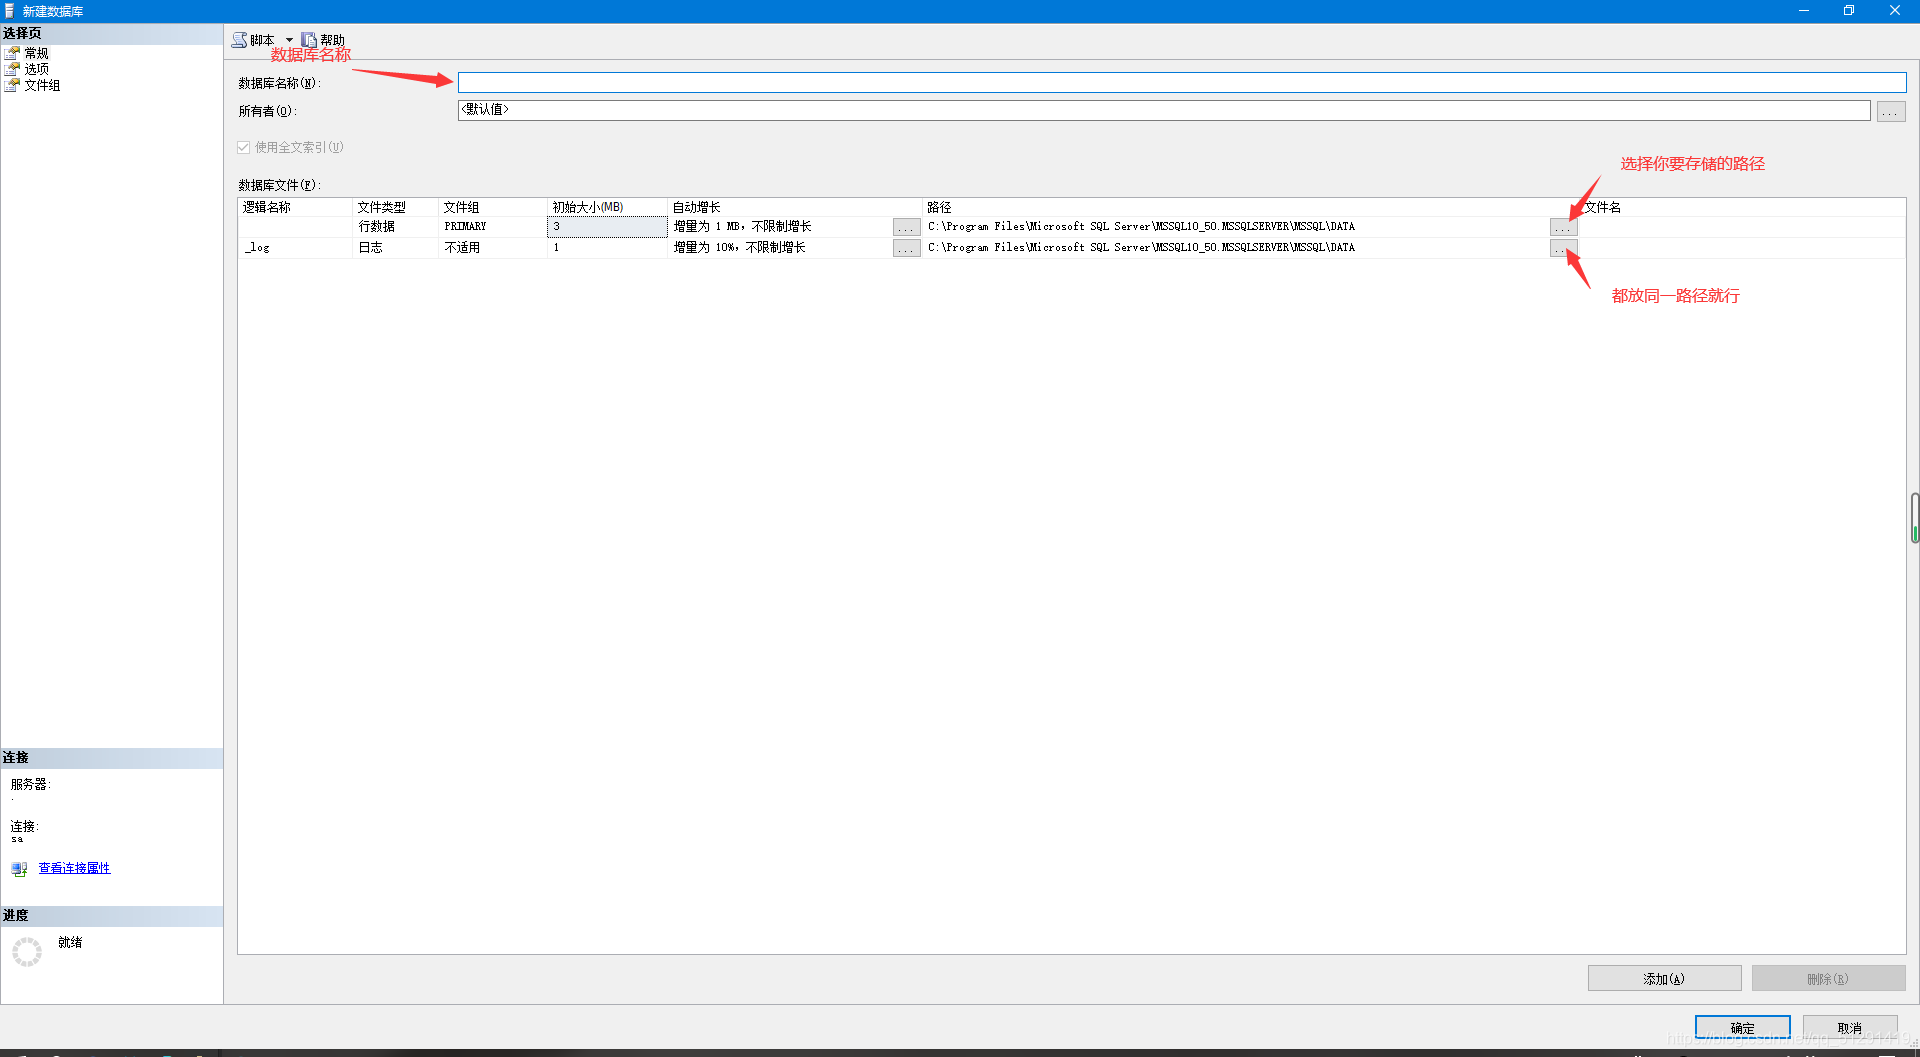Click the 路径 column header
Screen dimensions: 1920x1057
point(1250,207)
